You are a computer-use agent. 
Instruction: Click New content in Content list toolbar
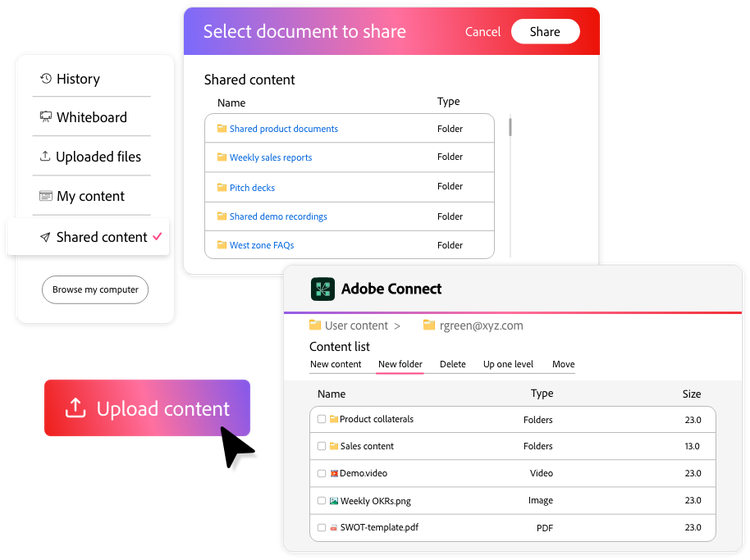click(x=336, y=364)
